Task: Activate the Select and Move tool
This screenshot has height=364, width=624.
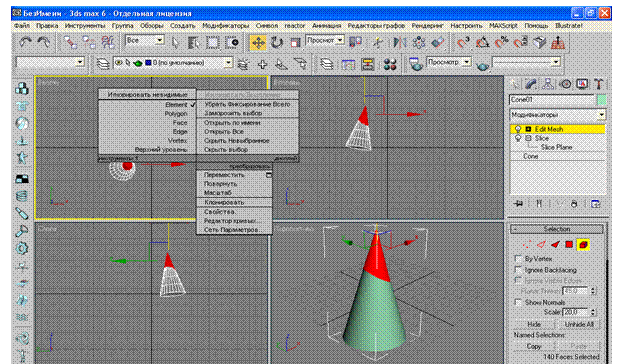Action: (258, 43)
